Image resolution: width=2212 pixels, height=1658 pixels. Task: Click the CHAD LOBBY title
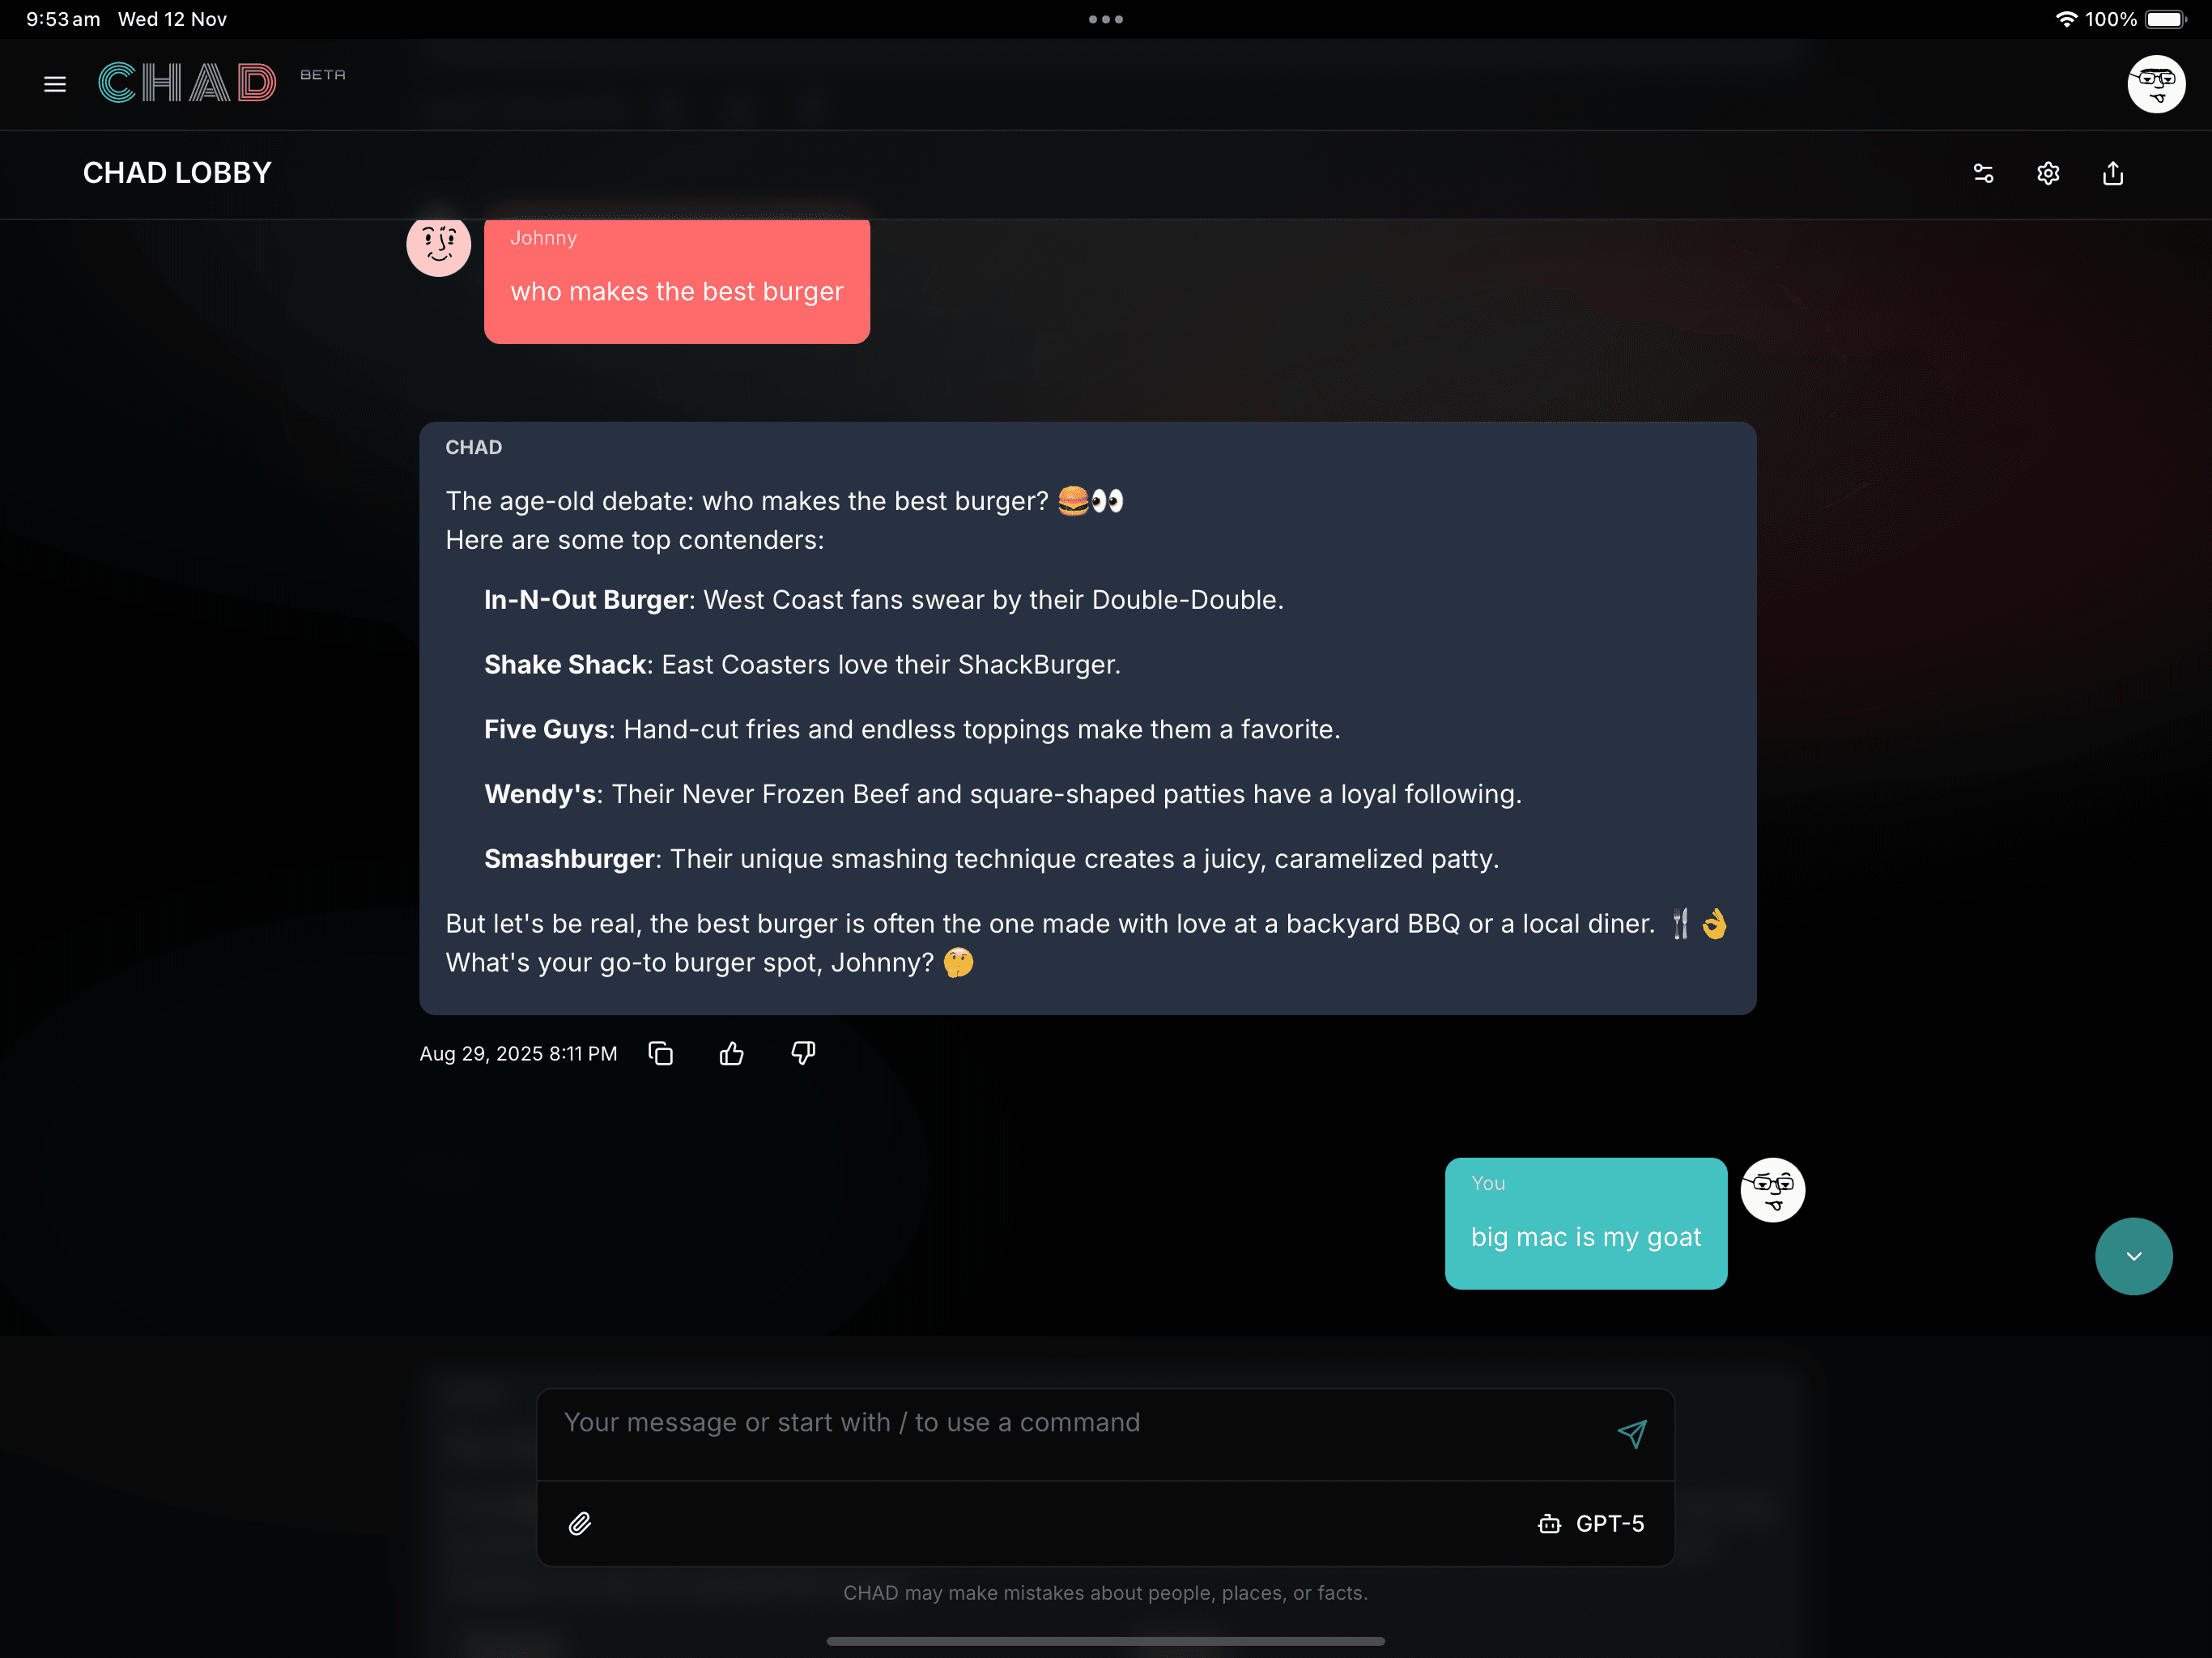[x=177, y=173]
